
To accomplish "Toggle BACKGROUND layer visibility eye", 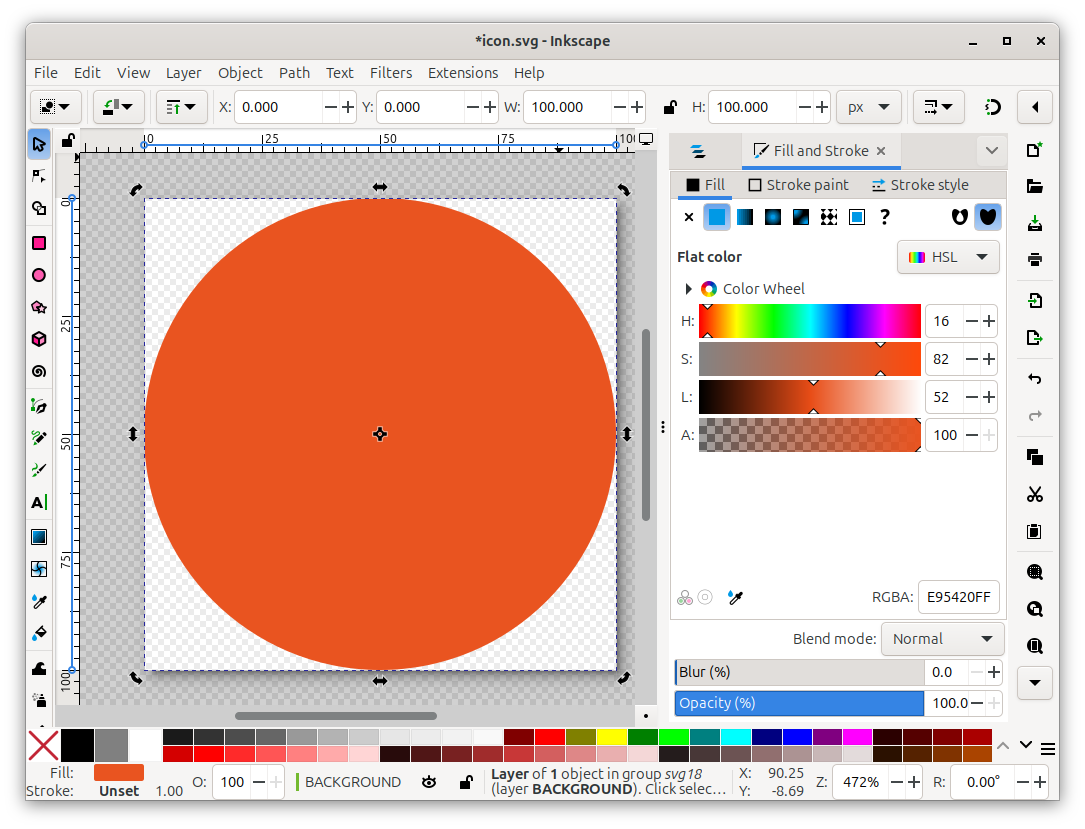I will point(429,782).
